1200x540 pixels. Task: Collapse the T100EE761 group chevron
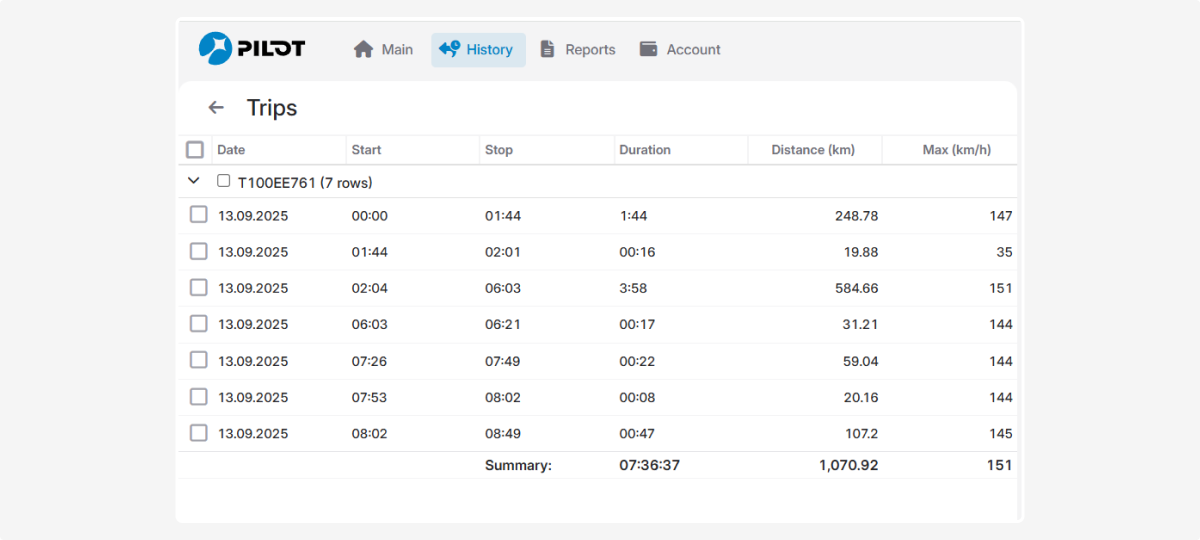pyautogui.click(x=193, y=182)
